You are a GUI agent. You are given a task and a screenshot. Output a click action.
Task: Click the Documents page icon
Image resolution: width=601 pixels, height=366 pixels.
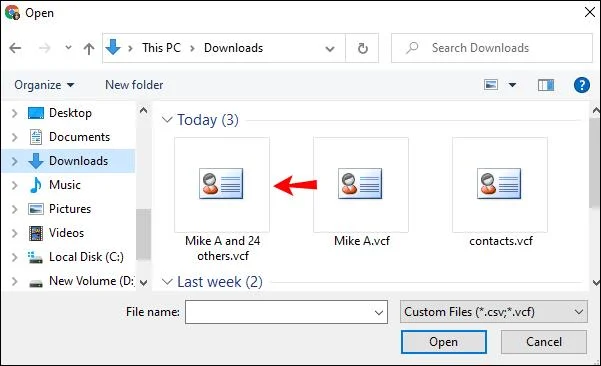pos(36,137)
